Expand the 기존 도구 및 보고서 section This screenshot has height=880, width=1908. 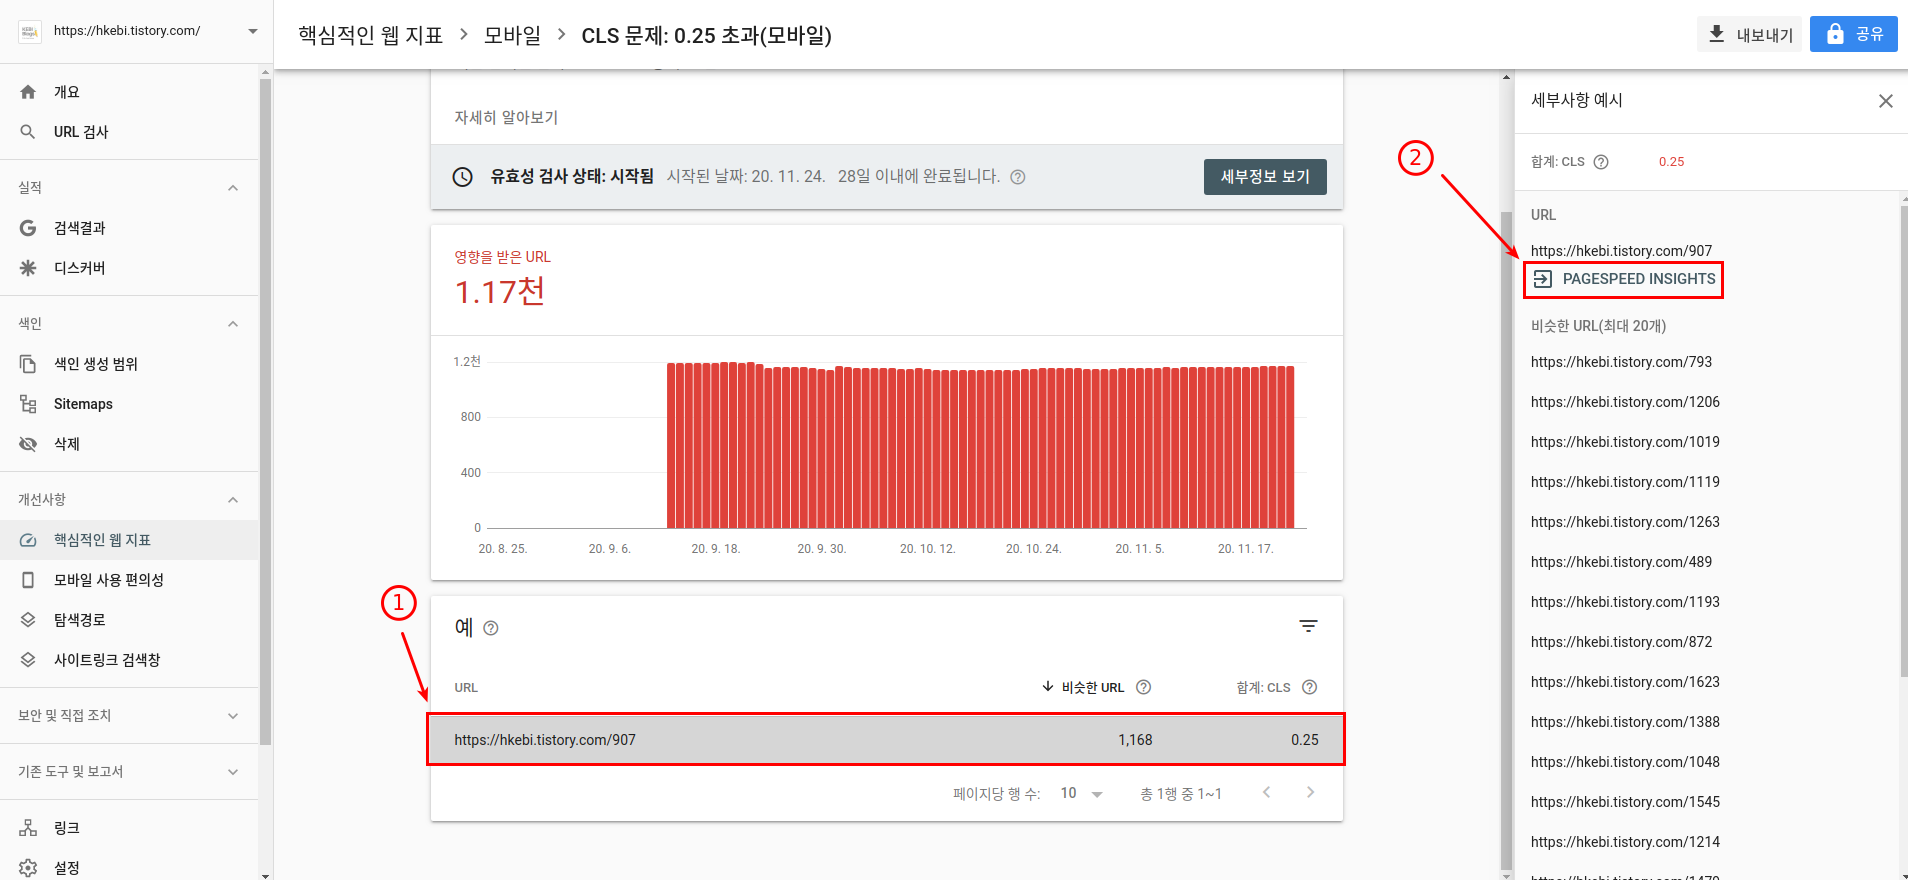point(233,772)
